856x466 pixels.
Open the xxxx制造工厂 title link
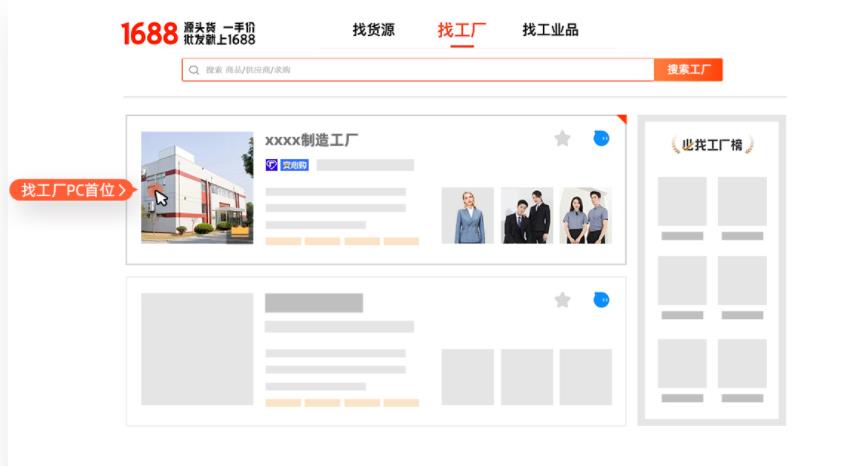tap(312, 141)
